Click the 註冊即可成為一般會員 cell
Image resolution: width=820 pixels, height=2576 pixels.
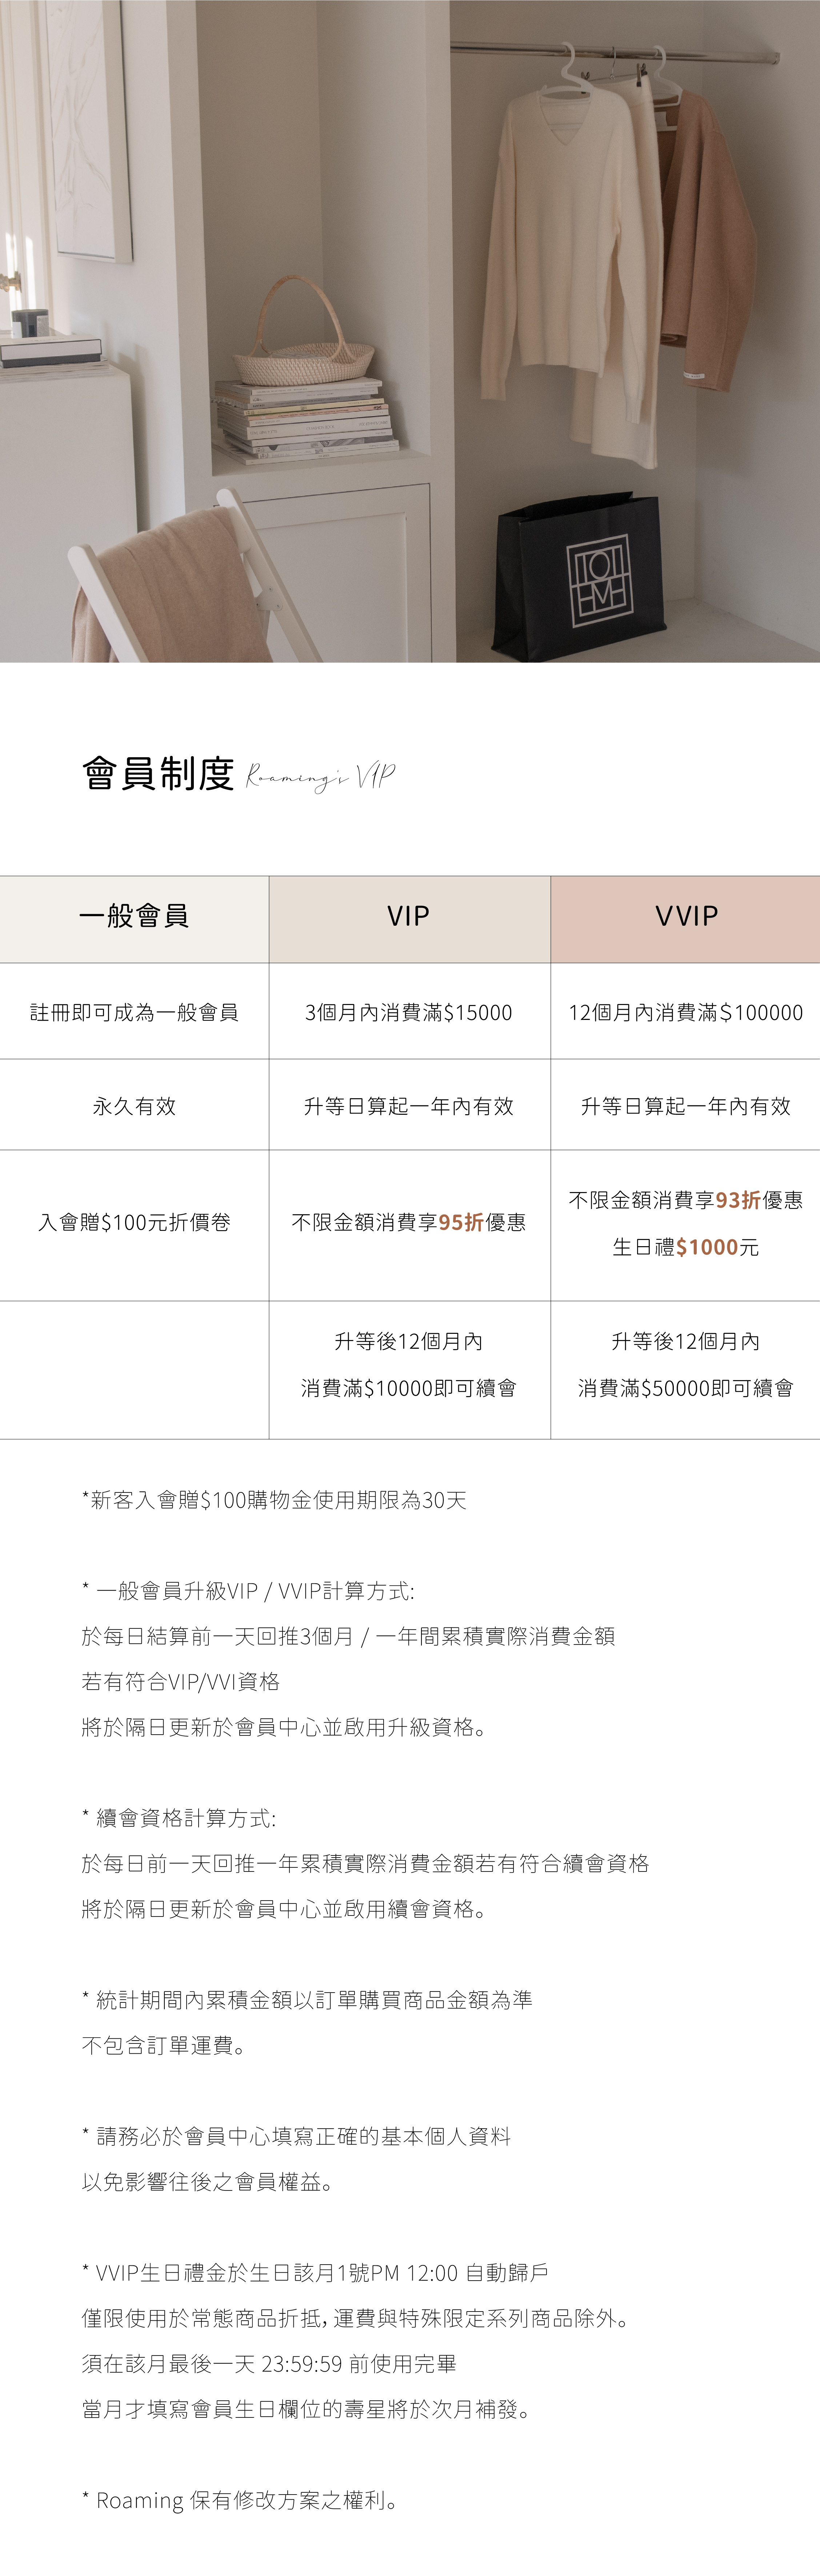[x=134, y=1012]
